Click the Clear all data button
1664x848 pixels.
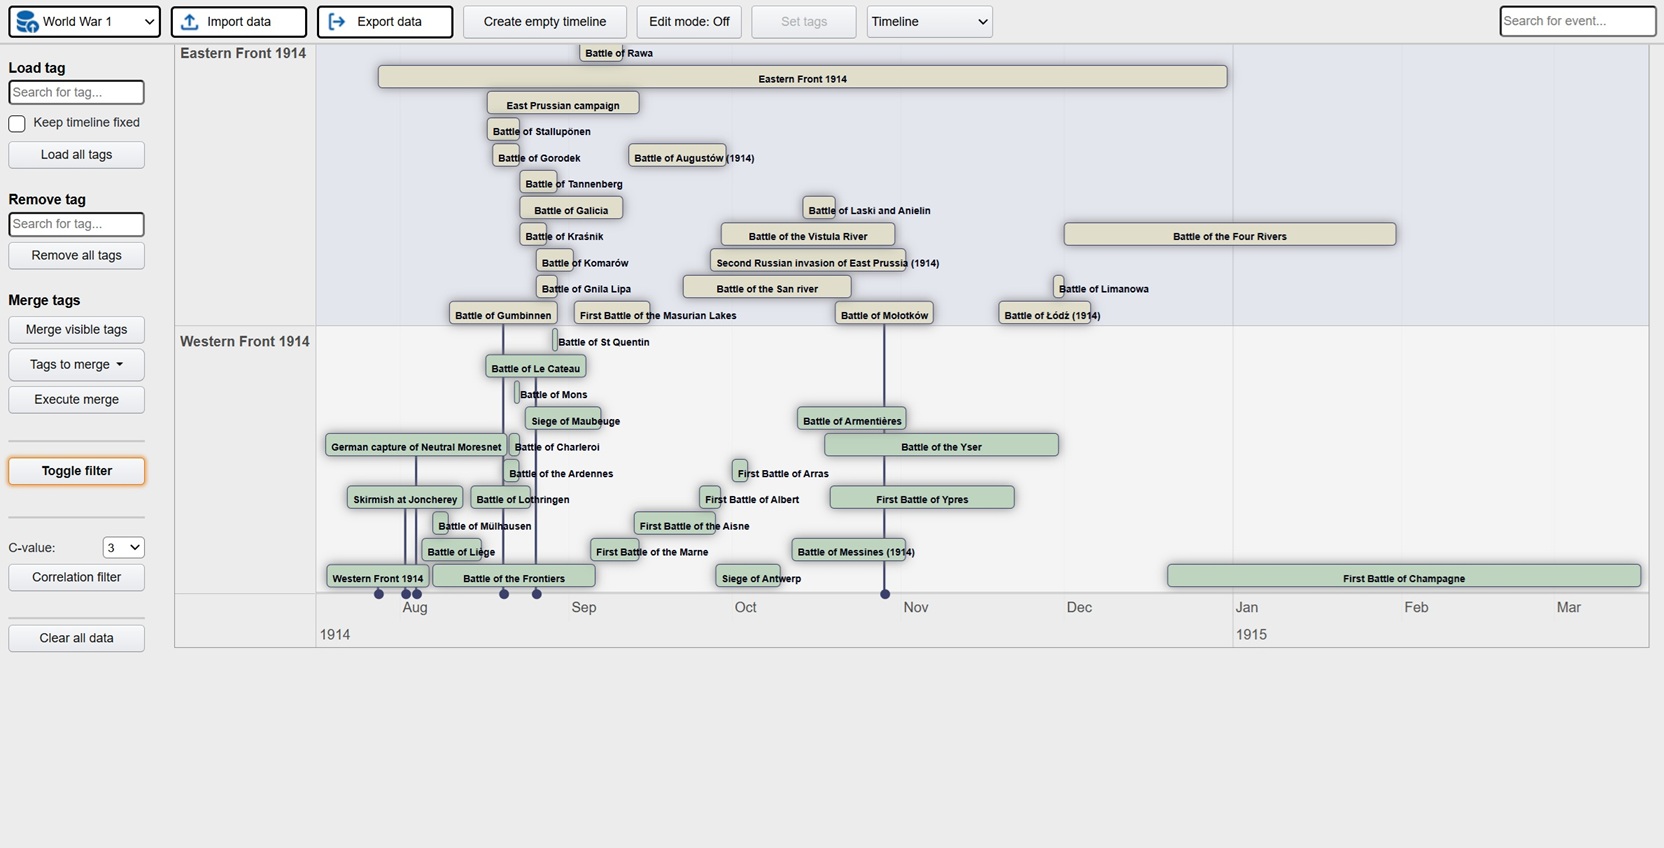tap(76, 638)
